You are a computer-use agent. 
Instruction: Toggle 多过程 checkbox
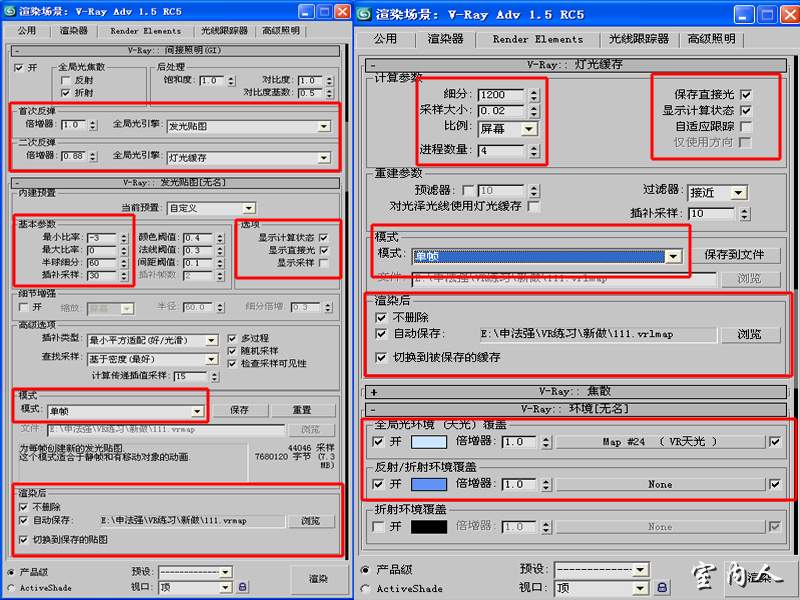(232, 338)
